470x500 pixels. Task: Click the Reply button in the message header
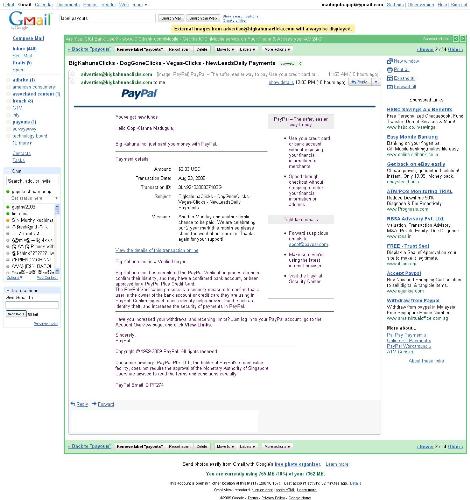[x=360, y=82]
